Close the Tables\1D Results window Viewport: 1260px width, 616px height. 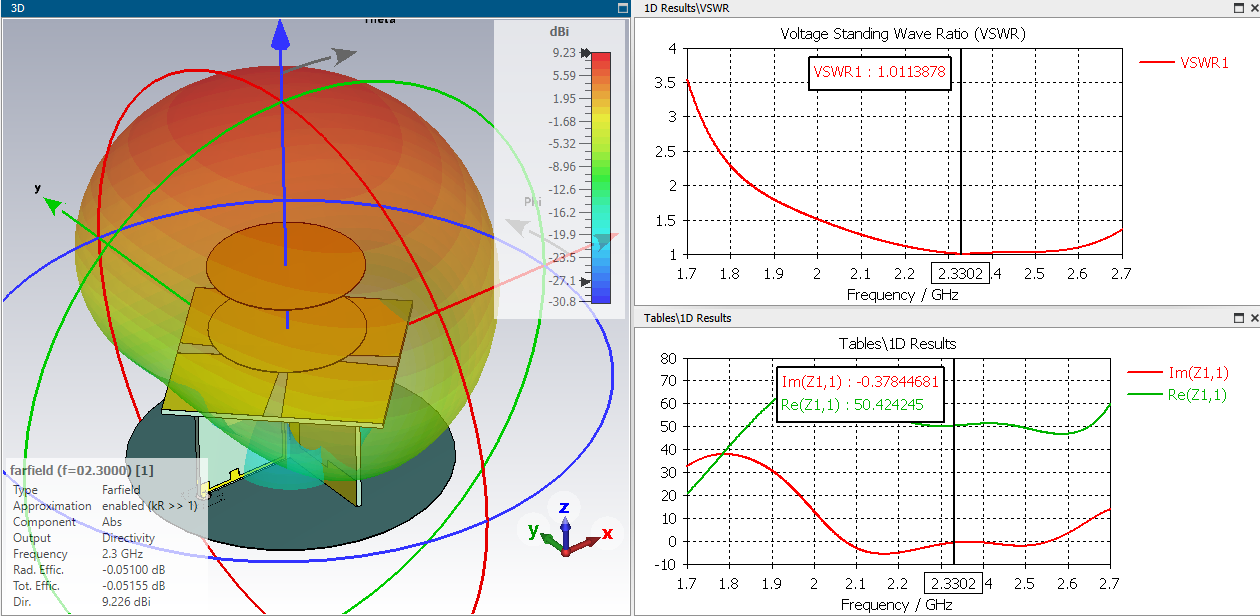coord(1253,318)
